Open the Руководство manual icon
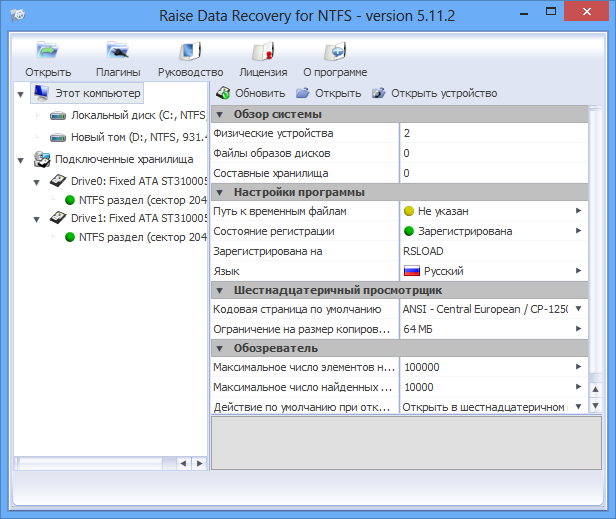This screenshot has height=519, width=616. [190, 51]
